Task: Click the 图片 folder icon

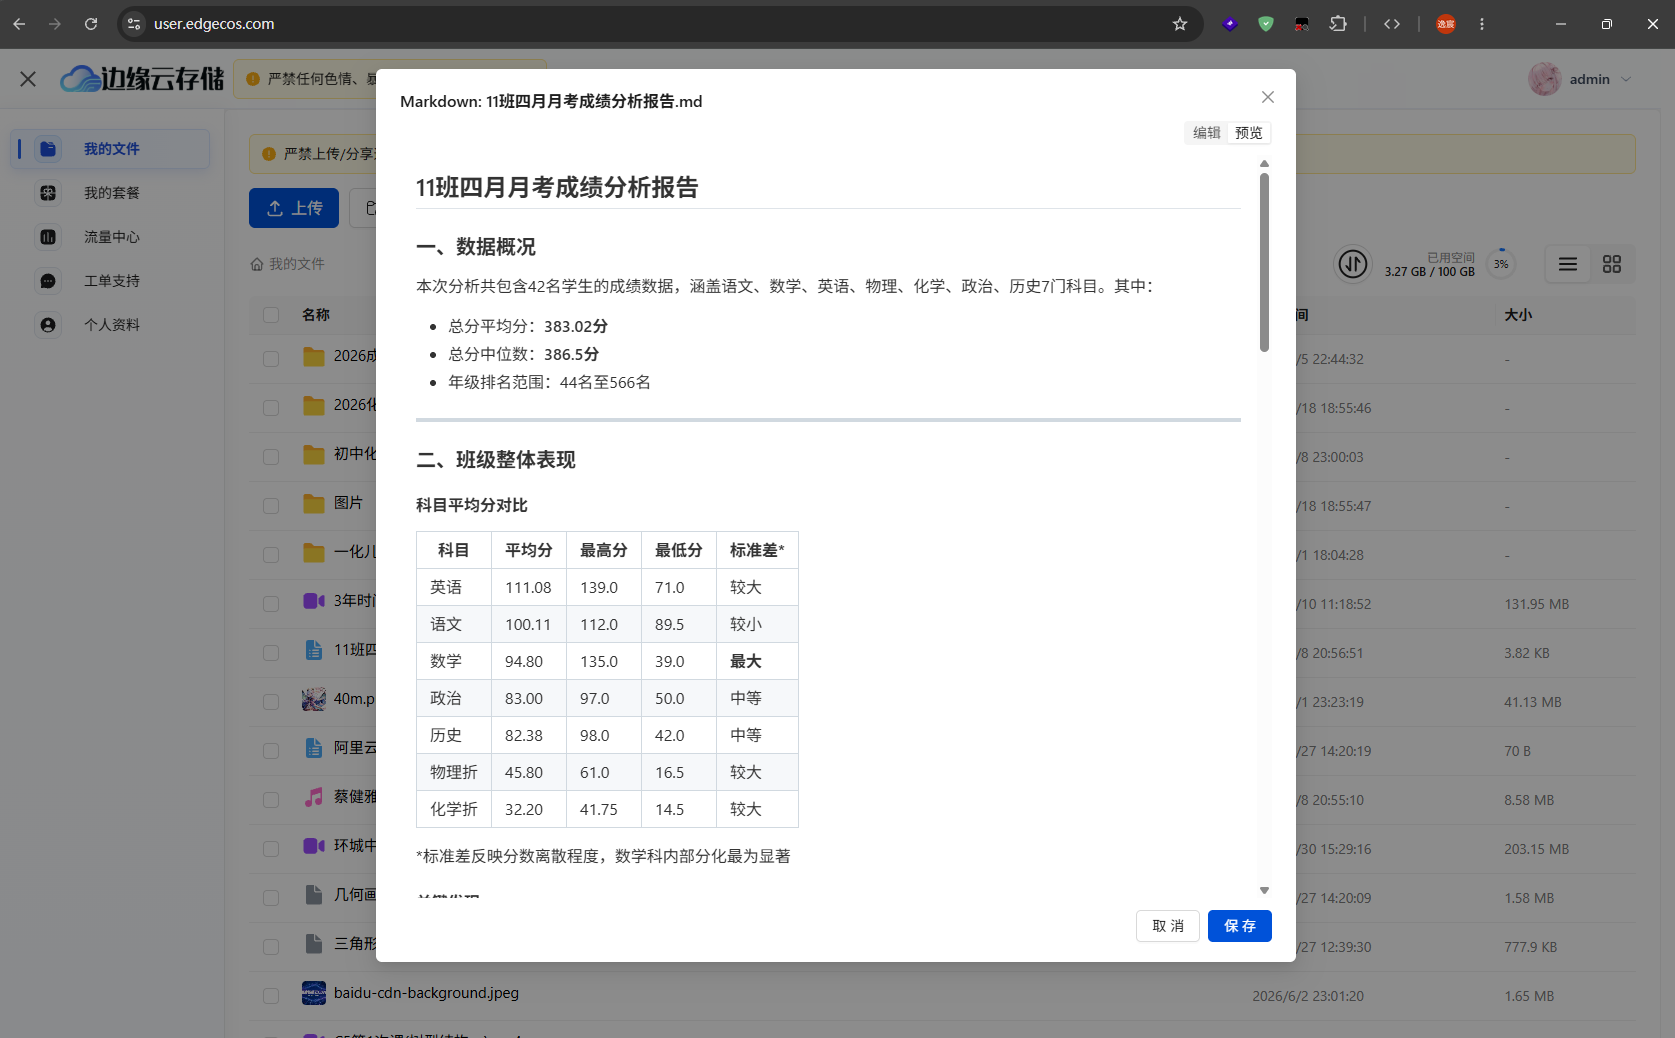Action: click(x=314, y=503)
